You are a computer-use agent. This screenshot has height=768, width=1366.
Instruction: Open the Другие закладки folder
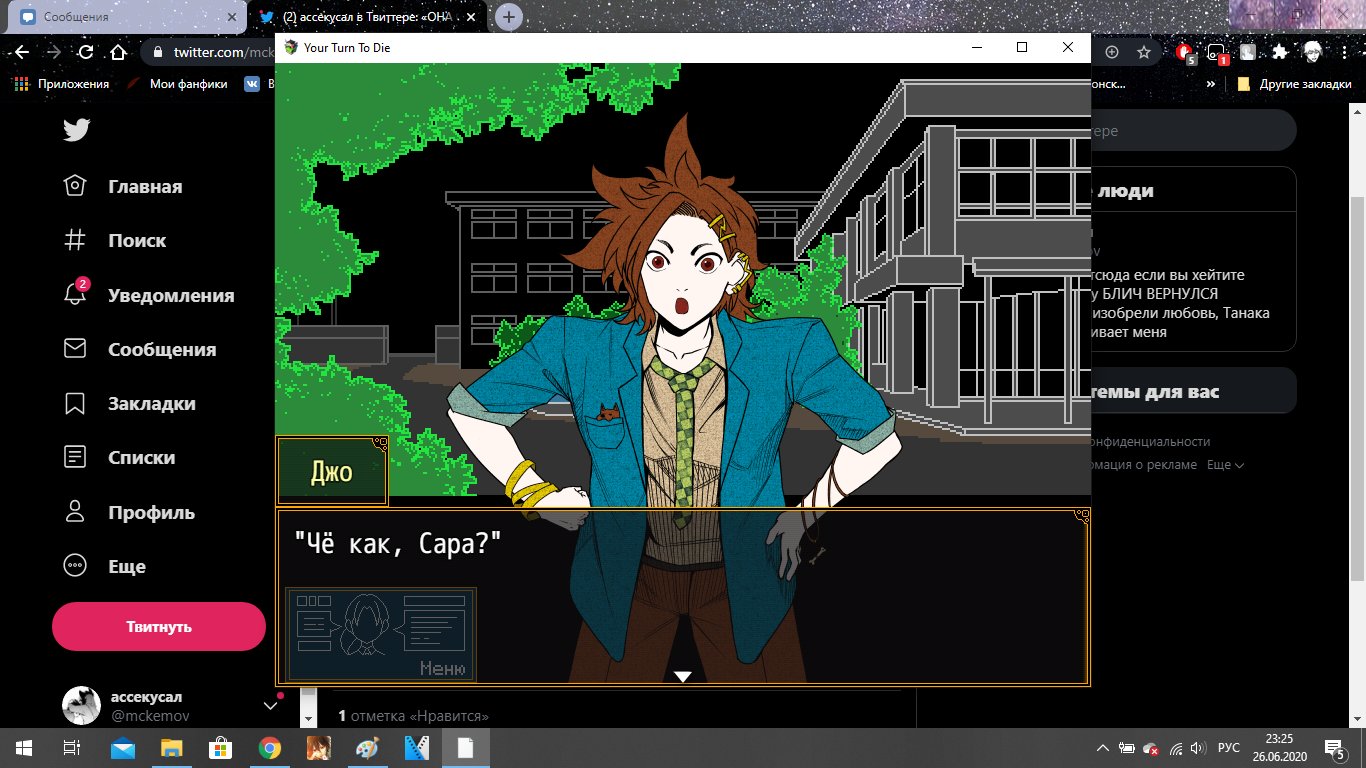click(x=1294, y=84)
